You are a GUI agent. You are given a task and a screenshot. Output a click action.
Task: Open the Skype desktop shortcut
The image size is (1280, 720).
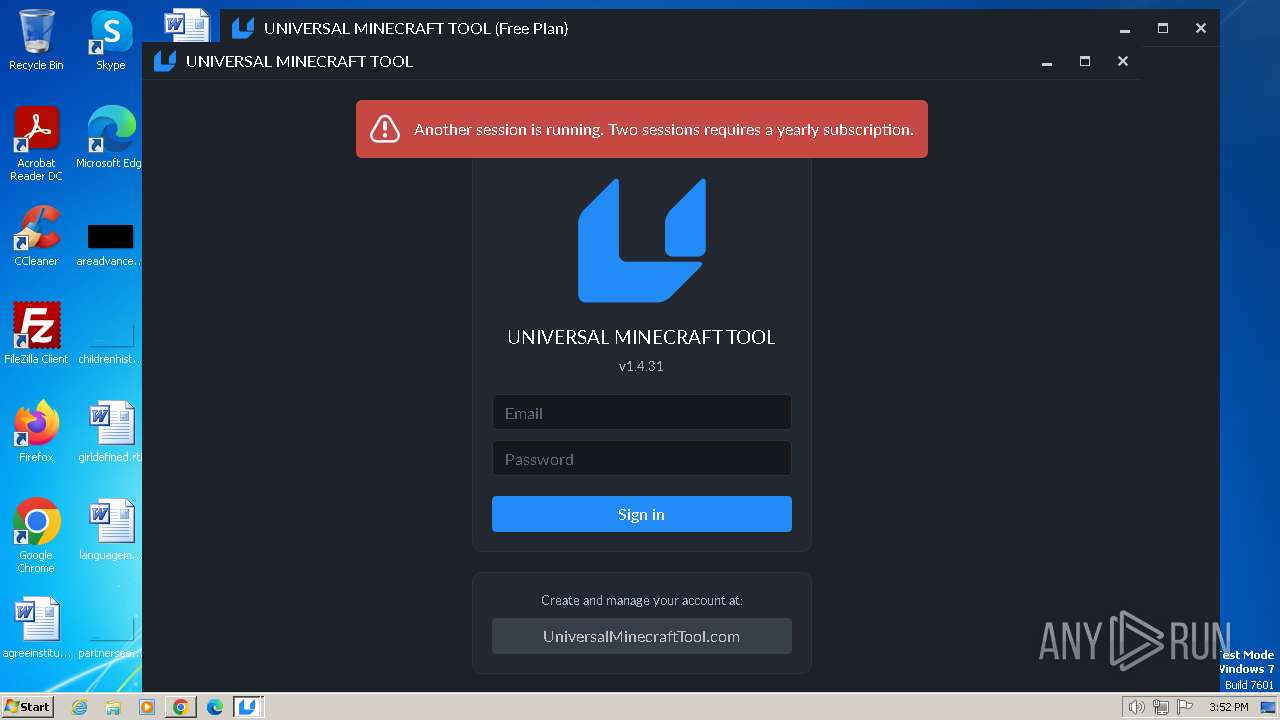111,40
